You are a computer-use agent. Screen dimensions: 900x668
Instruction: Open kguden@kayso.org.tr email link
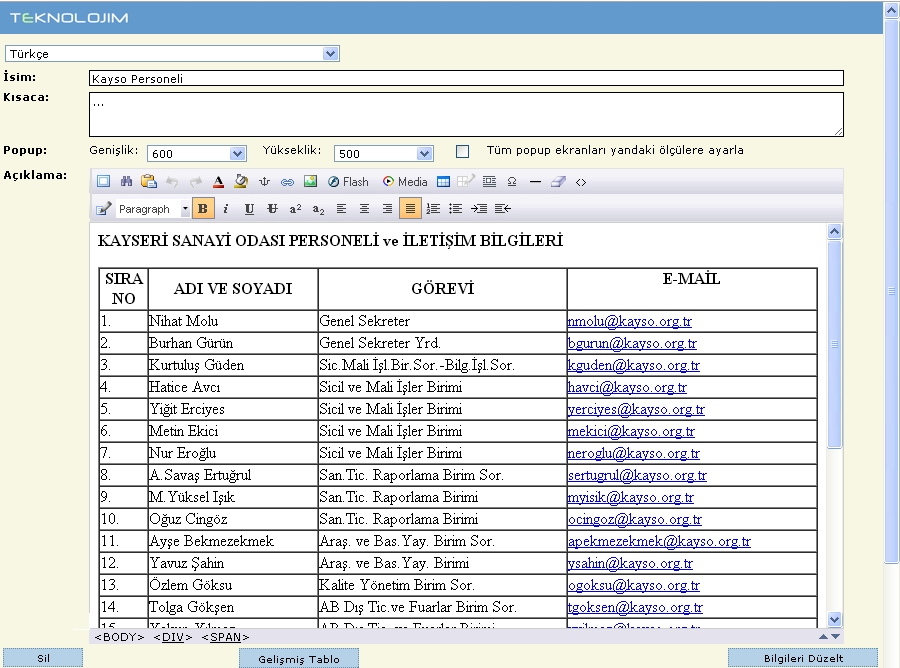pos(634,365)
